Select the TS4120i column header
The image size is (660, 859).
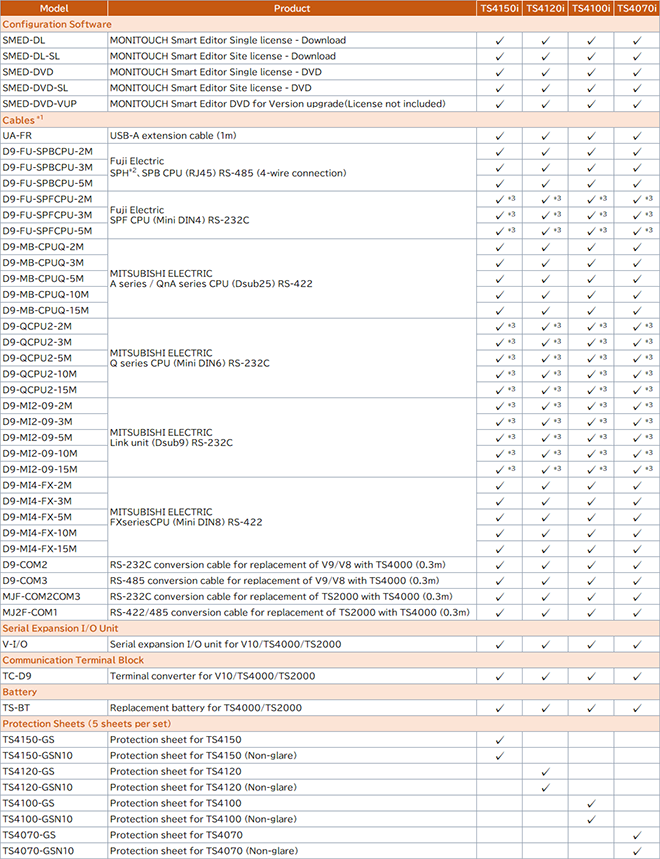(545, 8)
